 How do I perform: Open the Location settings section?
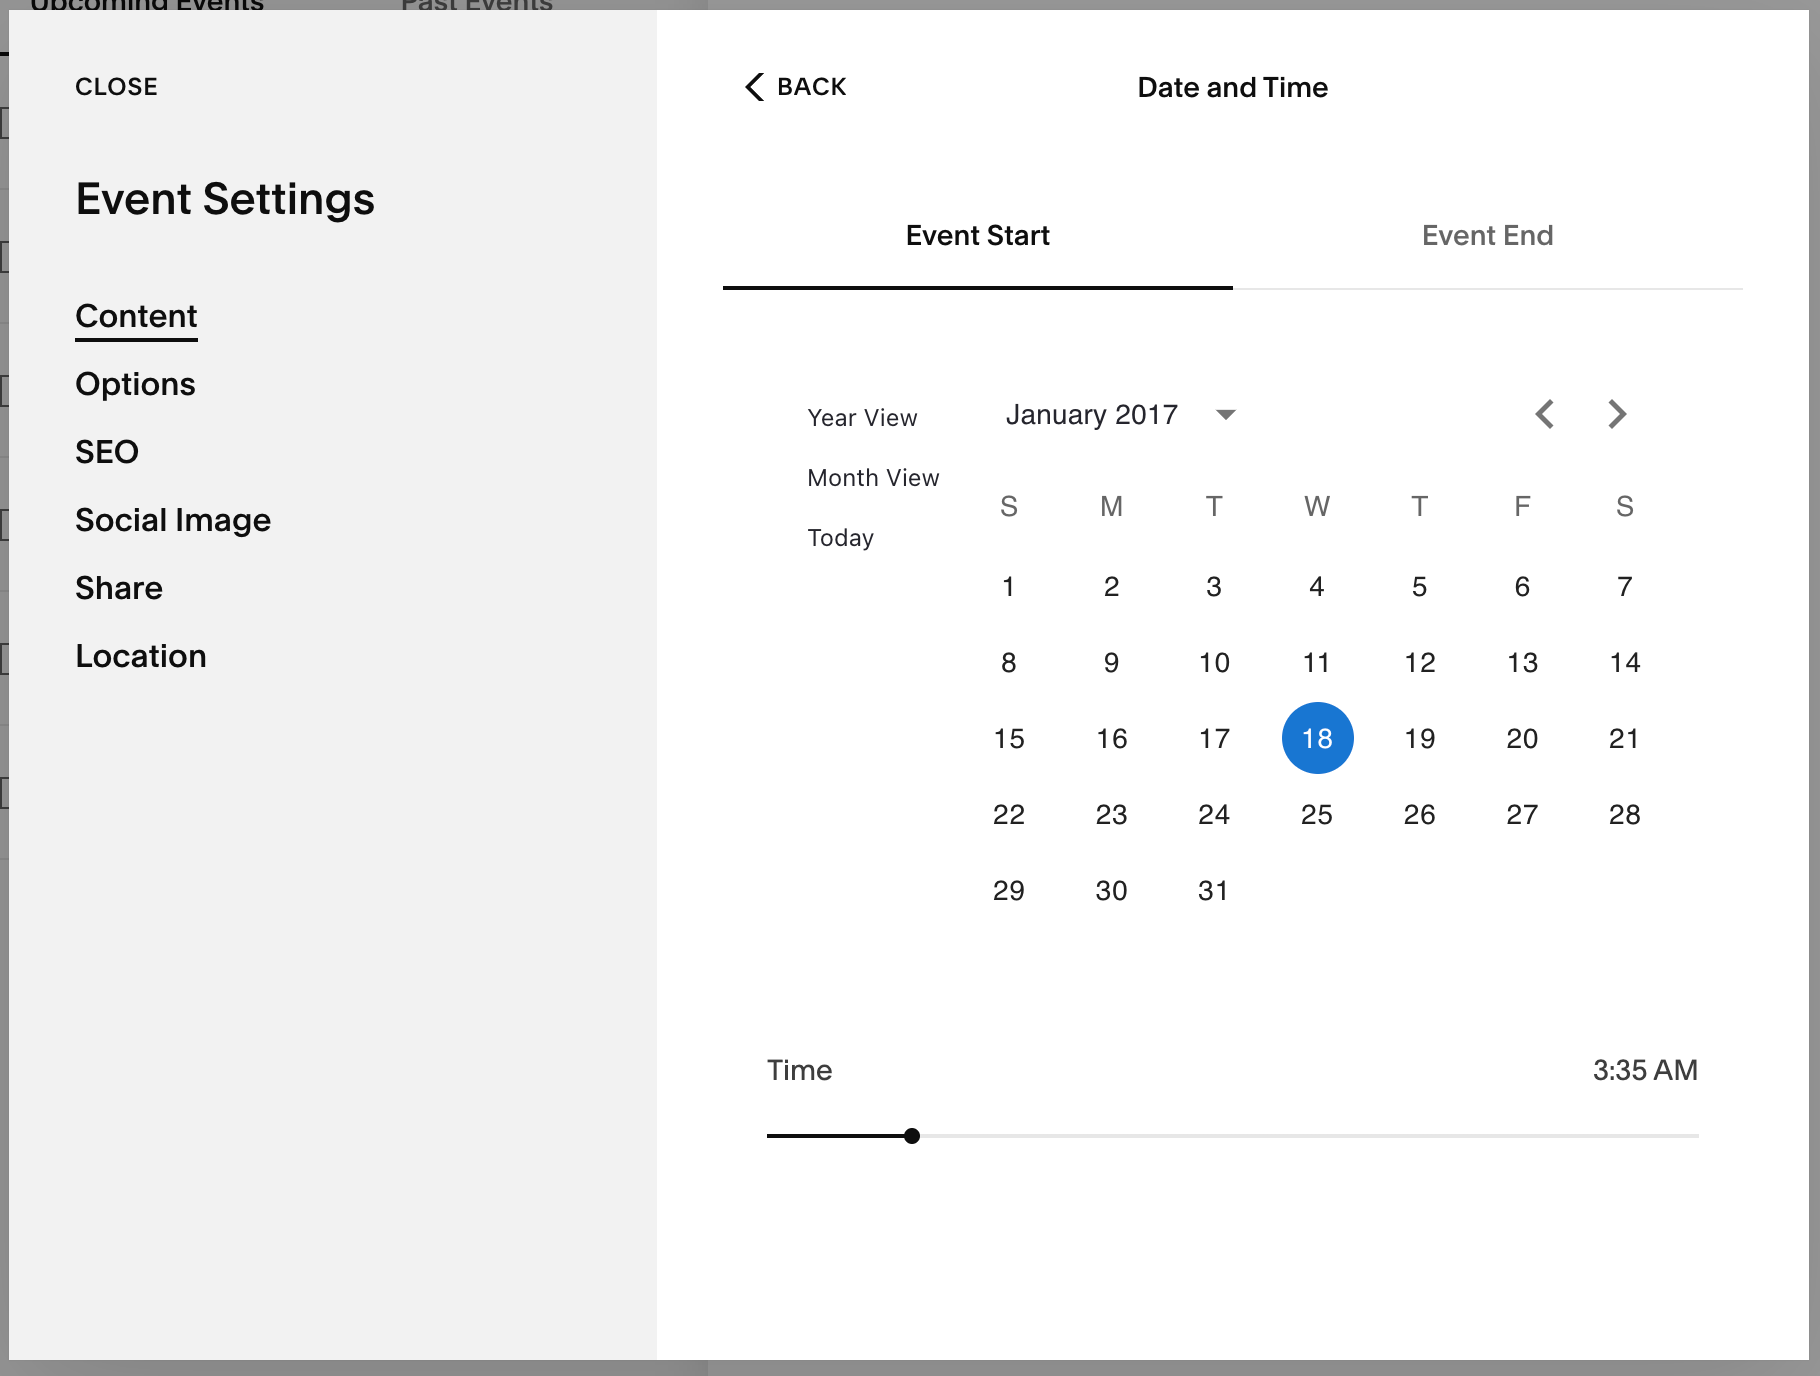coord(141,656)
